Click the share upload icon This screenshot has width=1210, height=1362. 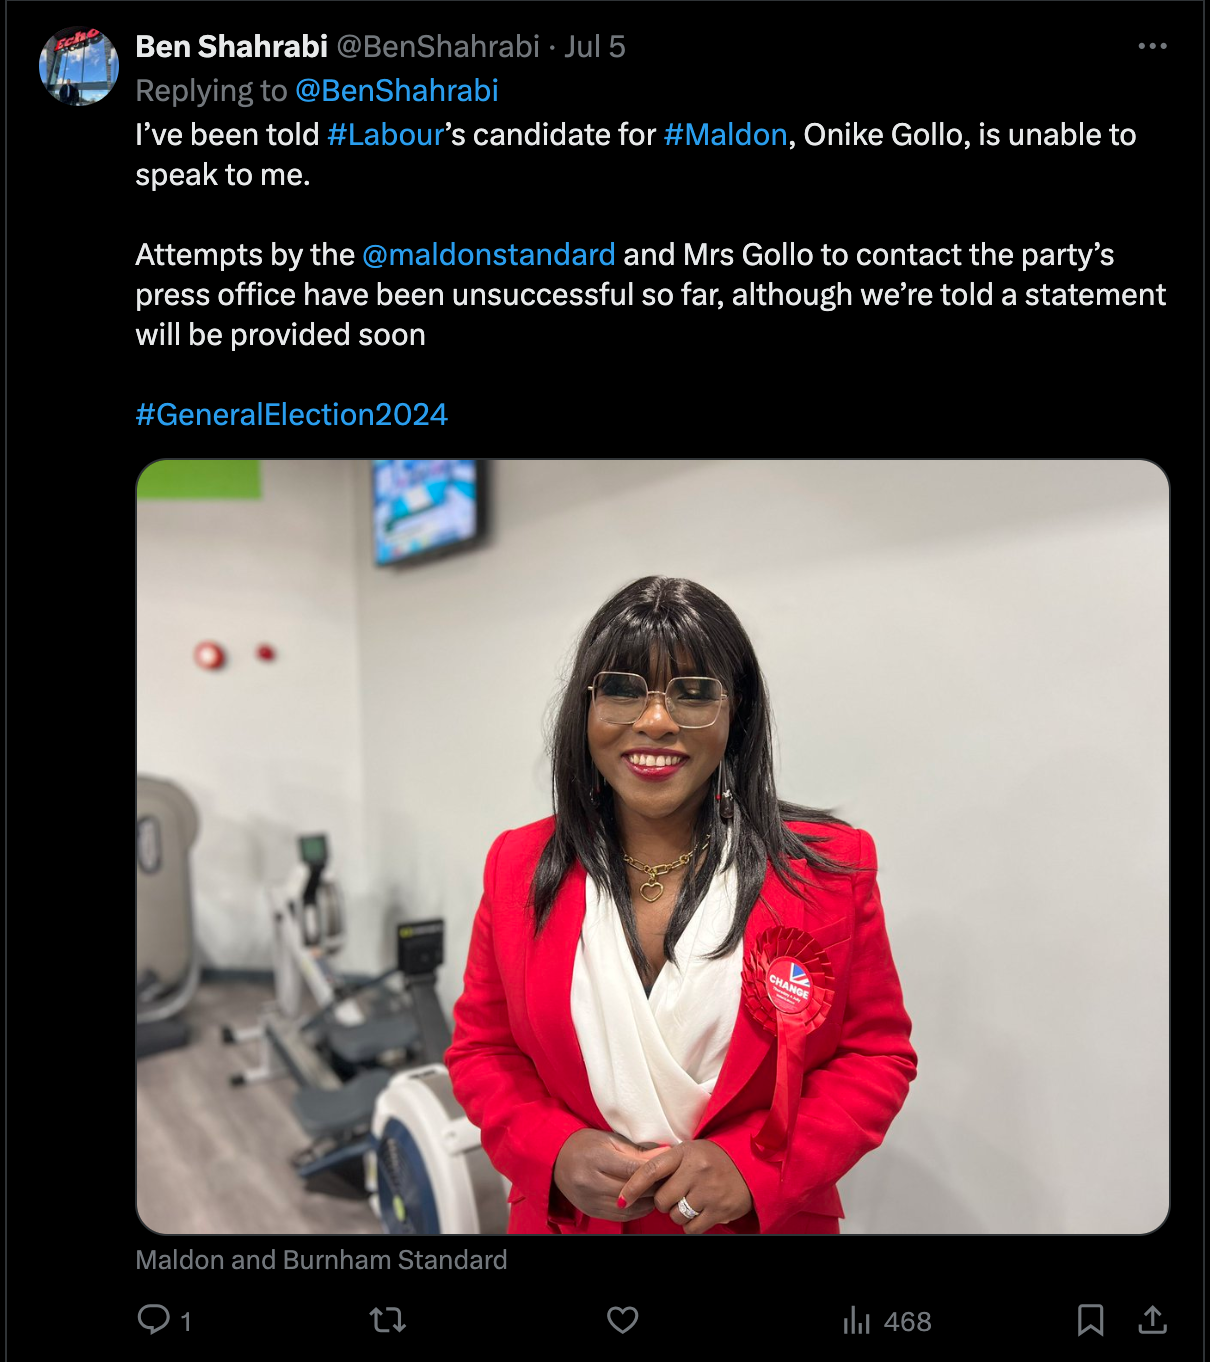click(x=1153, y=1320)
